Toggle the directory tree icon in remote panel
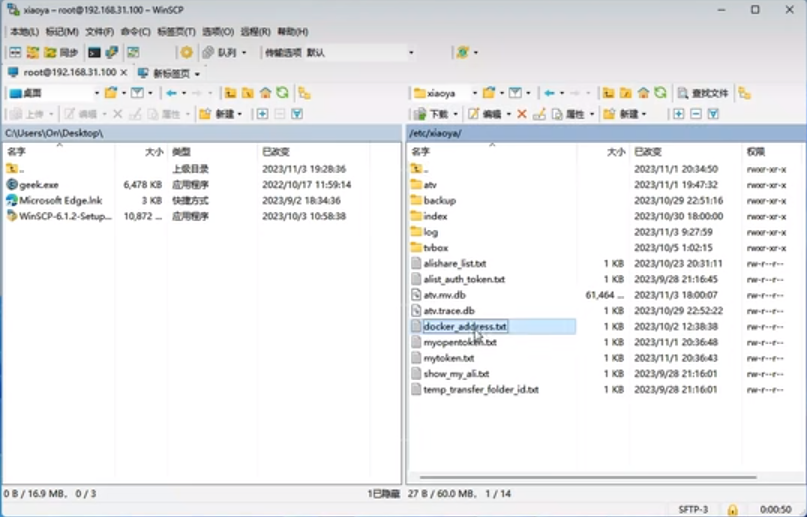 (744, 93)
